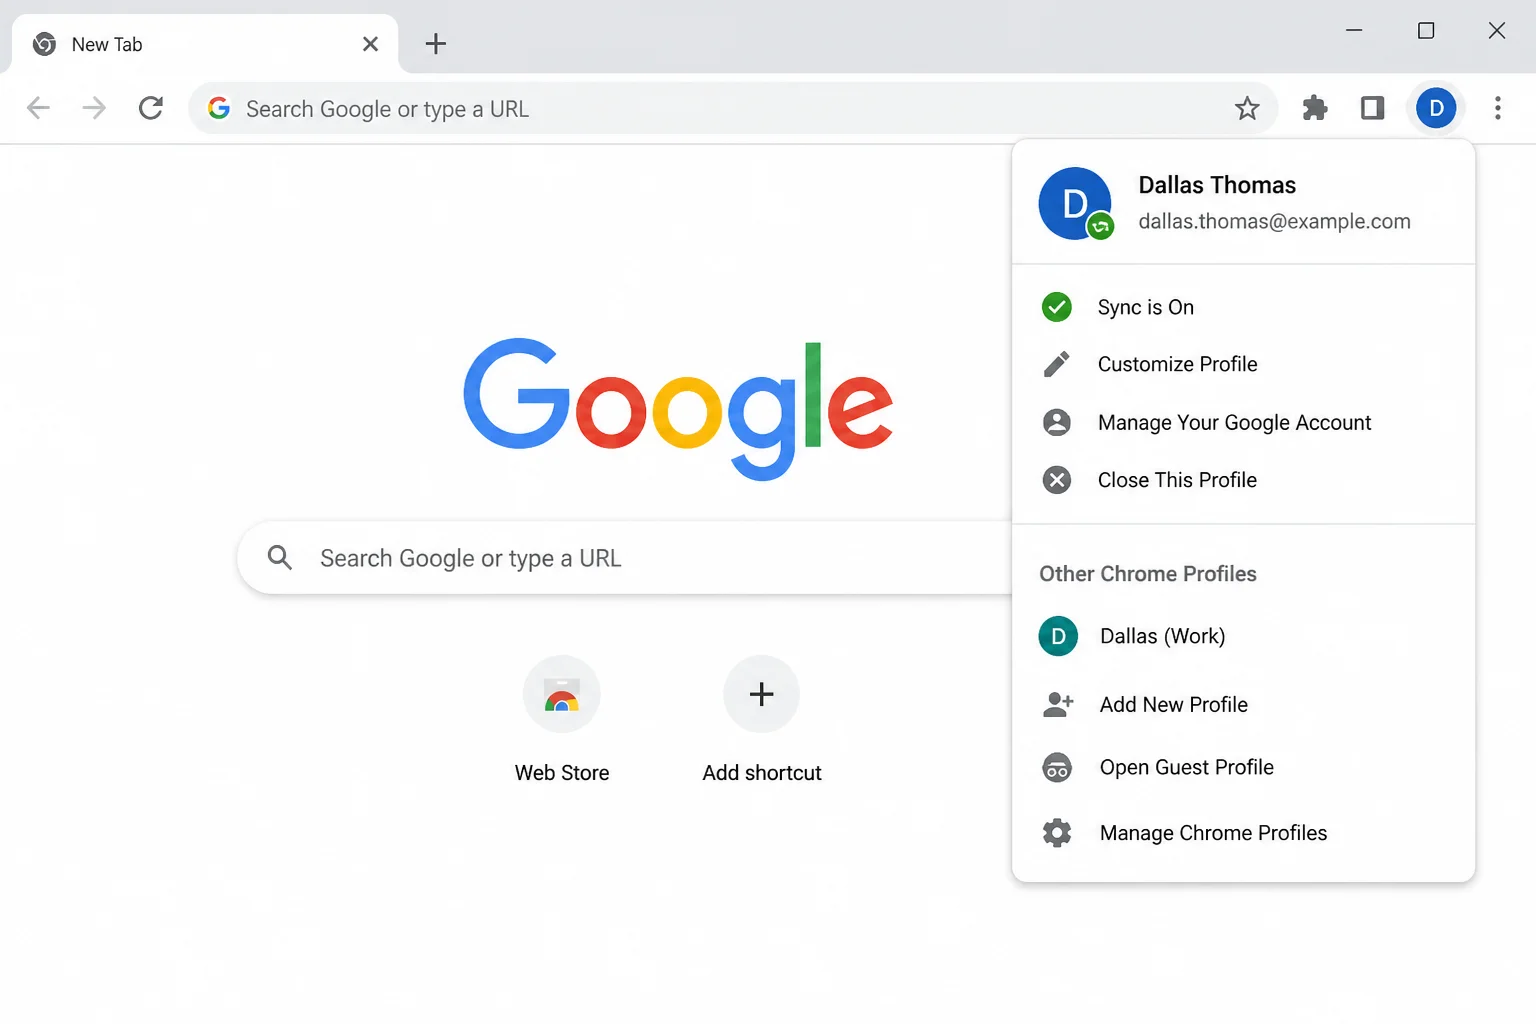
Task: Click Sync is On
Action: click(1243, 307)
